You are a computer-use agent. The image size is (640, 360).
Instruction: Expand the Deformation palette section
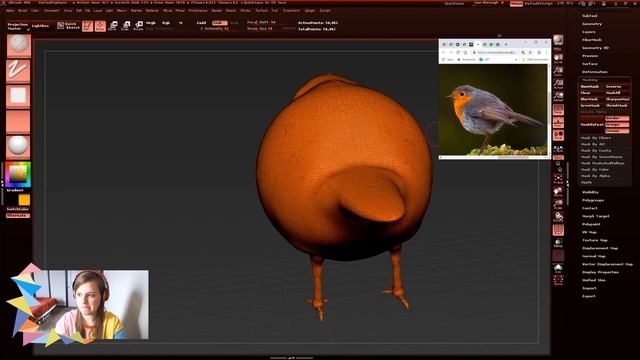tap(595, 72)
